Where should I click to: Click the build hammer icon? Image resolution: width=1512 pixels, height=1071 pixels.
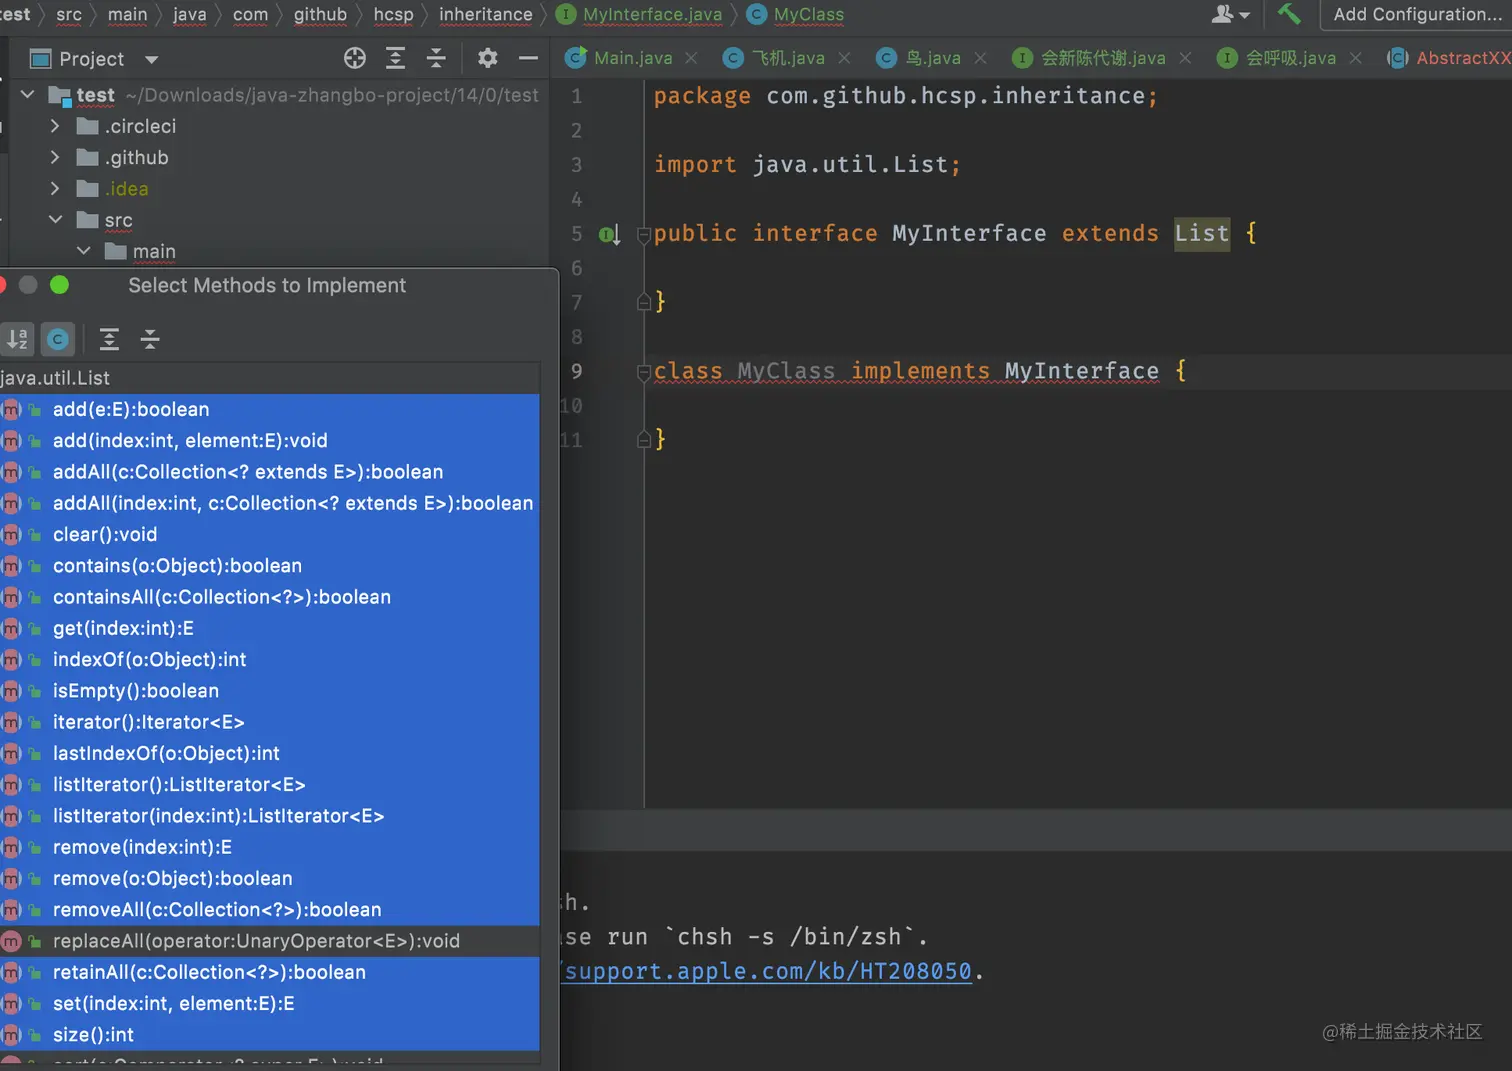[1289, 14]
